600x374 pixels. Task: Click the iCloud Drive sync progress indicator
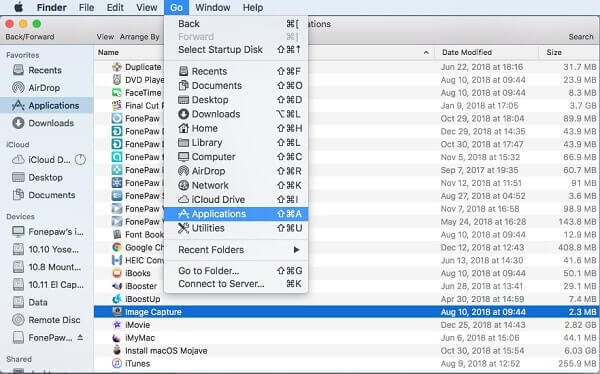(80, 160)
